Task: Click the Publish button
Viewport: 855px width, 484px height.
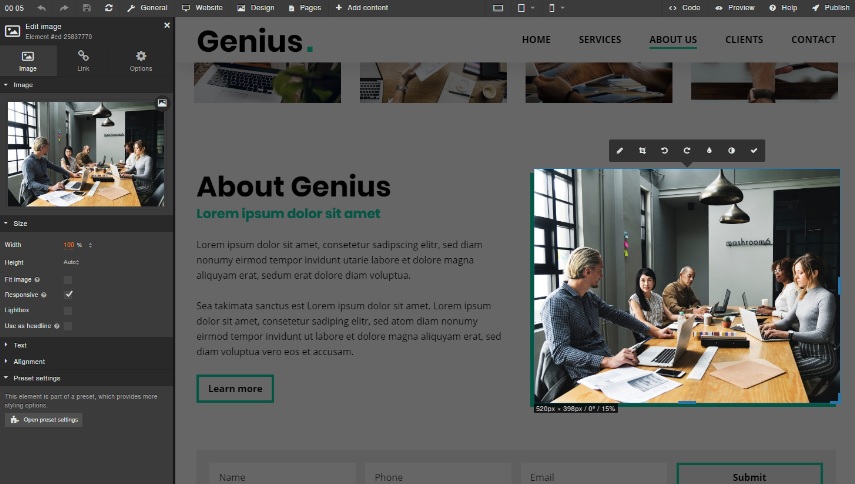Action: pos(830,8)
